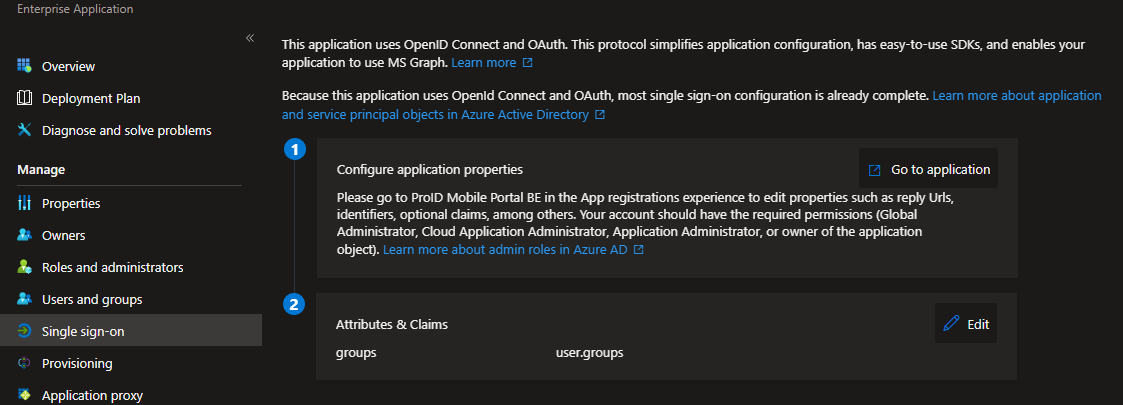Edit the Attributes & Claims section
Screen dimensions: 1123x405
click(x=966, y=323)
